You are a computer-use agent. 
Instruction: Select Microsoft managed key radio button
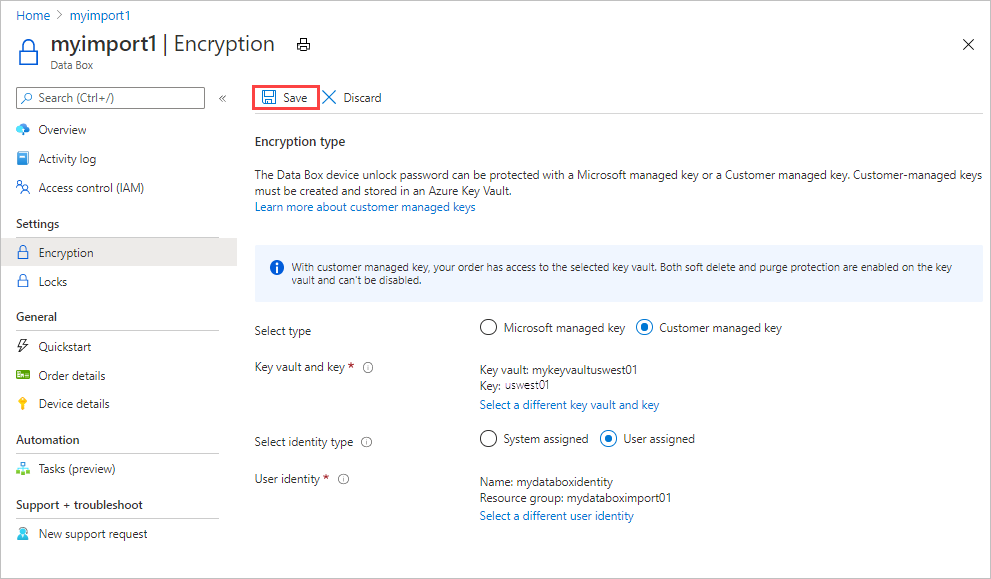pyautogui.click(x=488, y=327)
